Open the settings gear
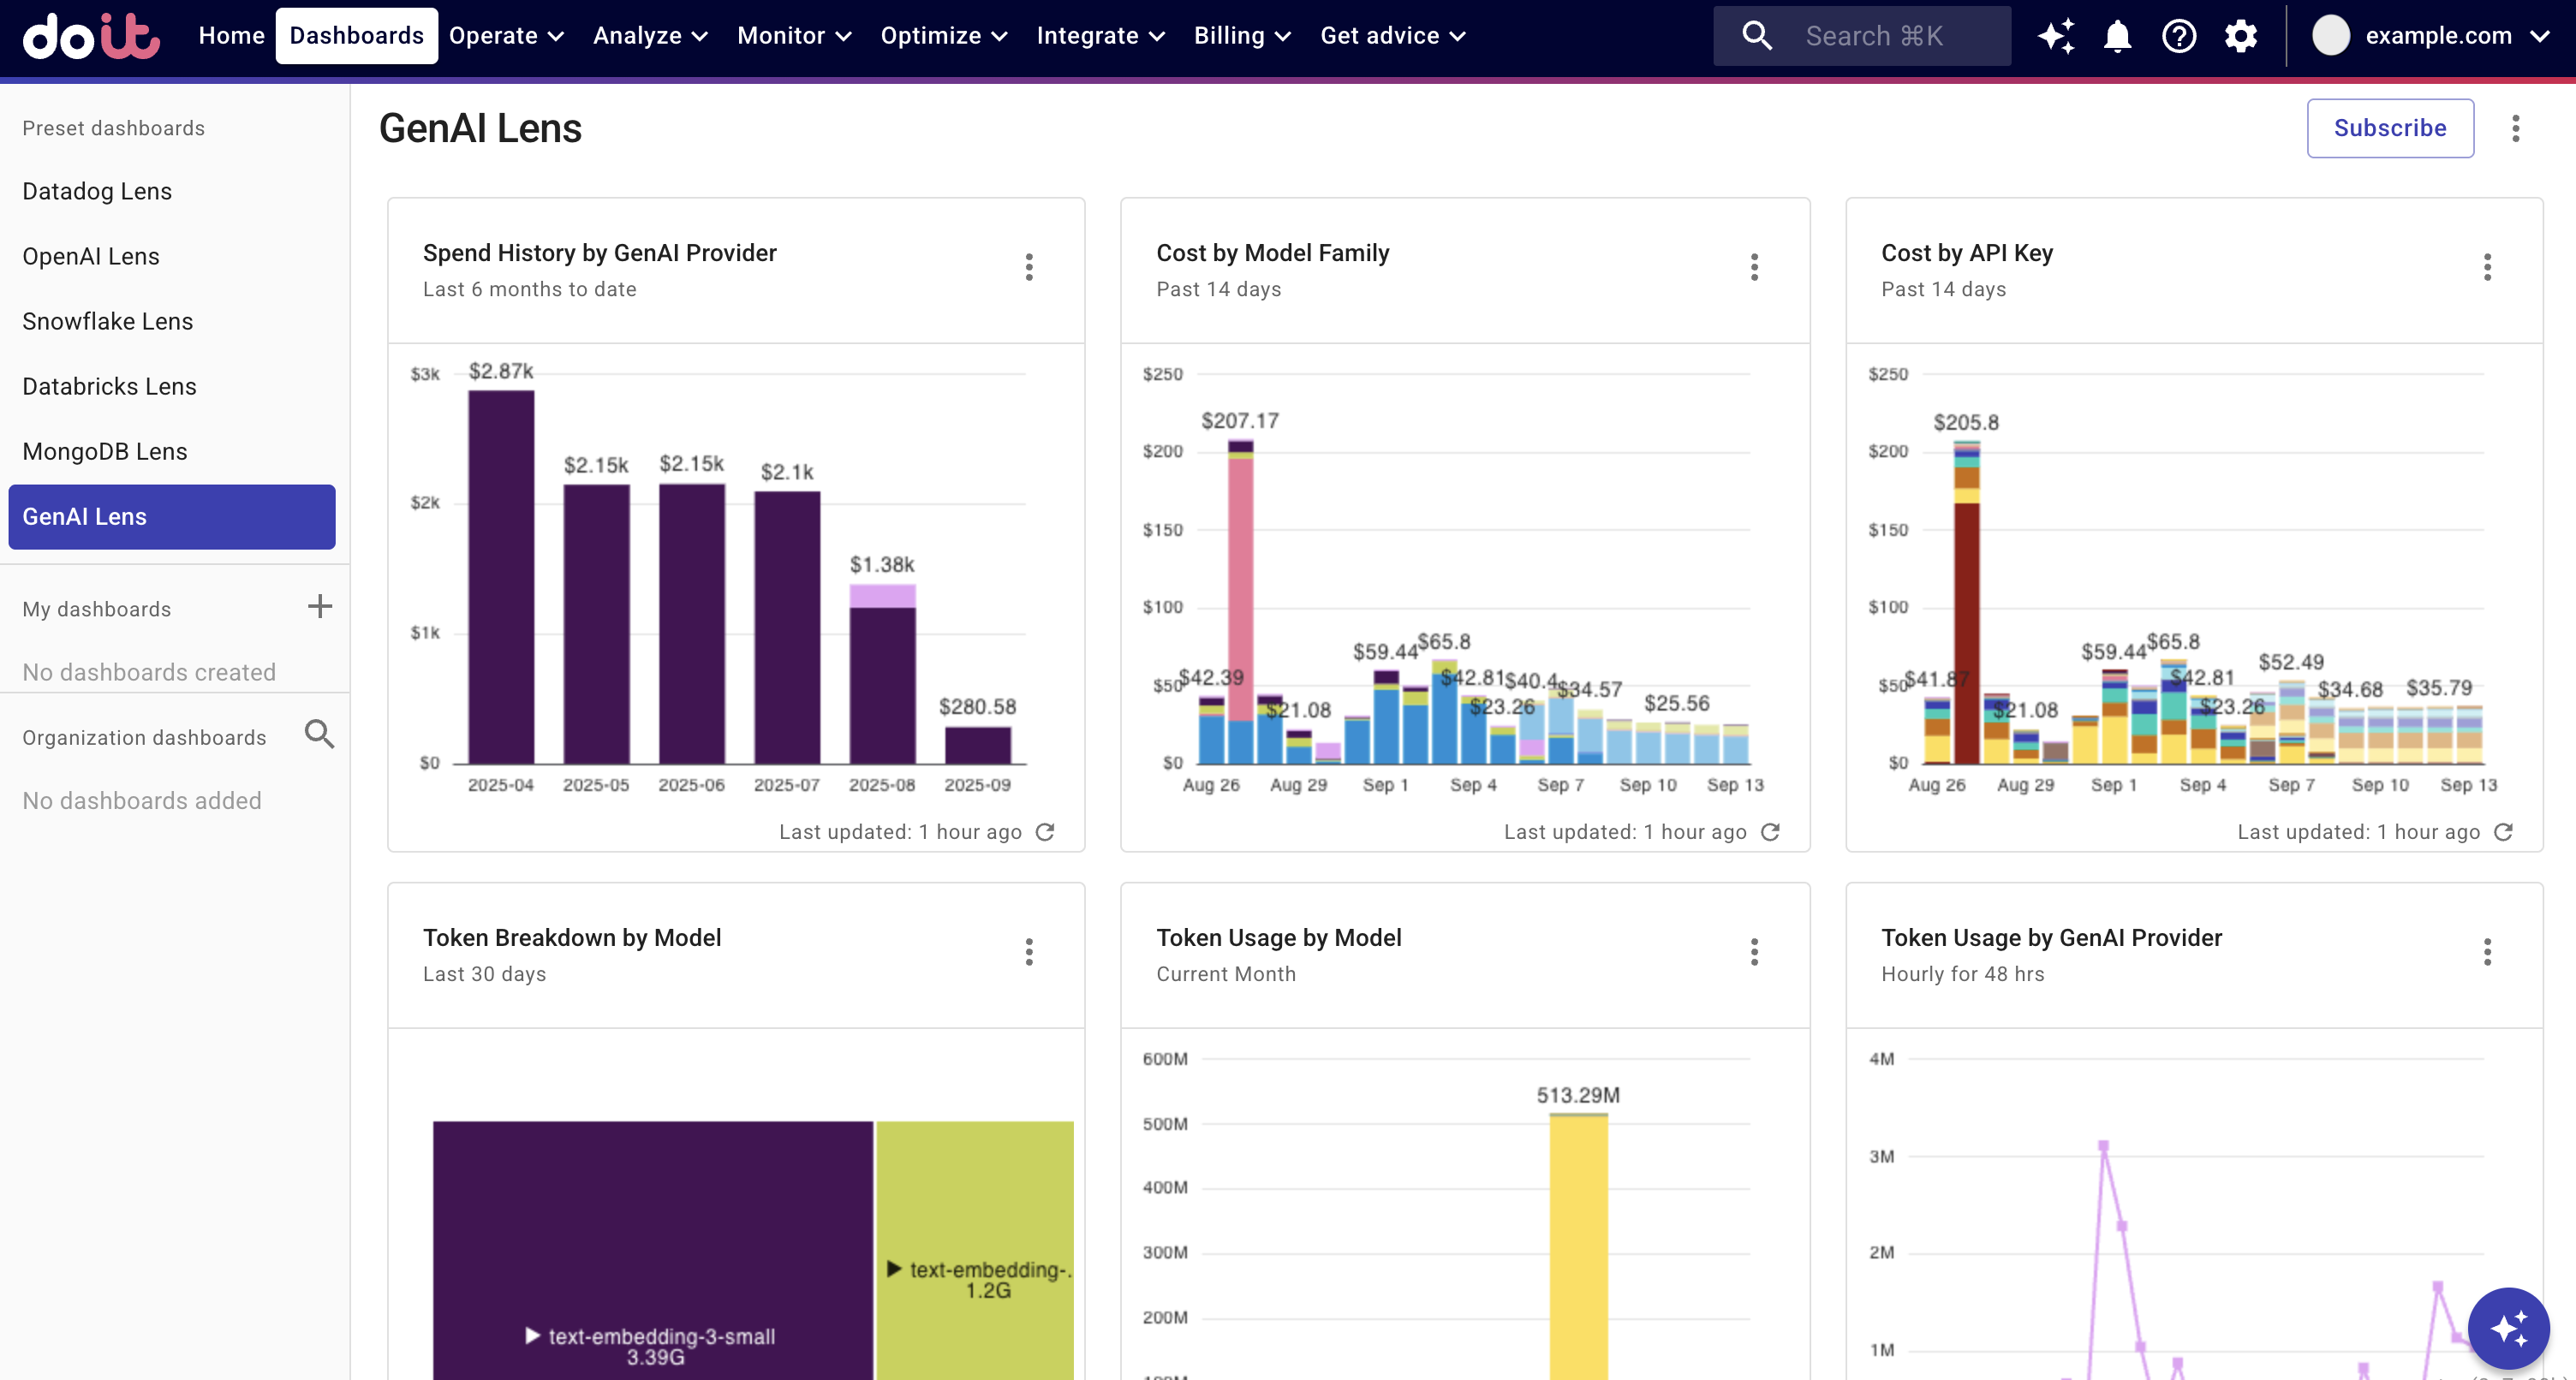 (x=2241, y=36)
